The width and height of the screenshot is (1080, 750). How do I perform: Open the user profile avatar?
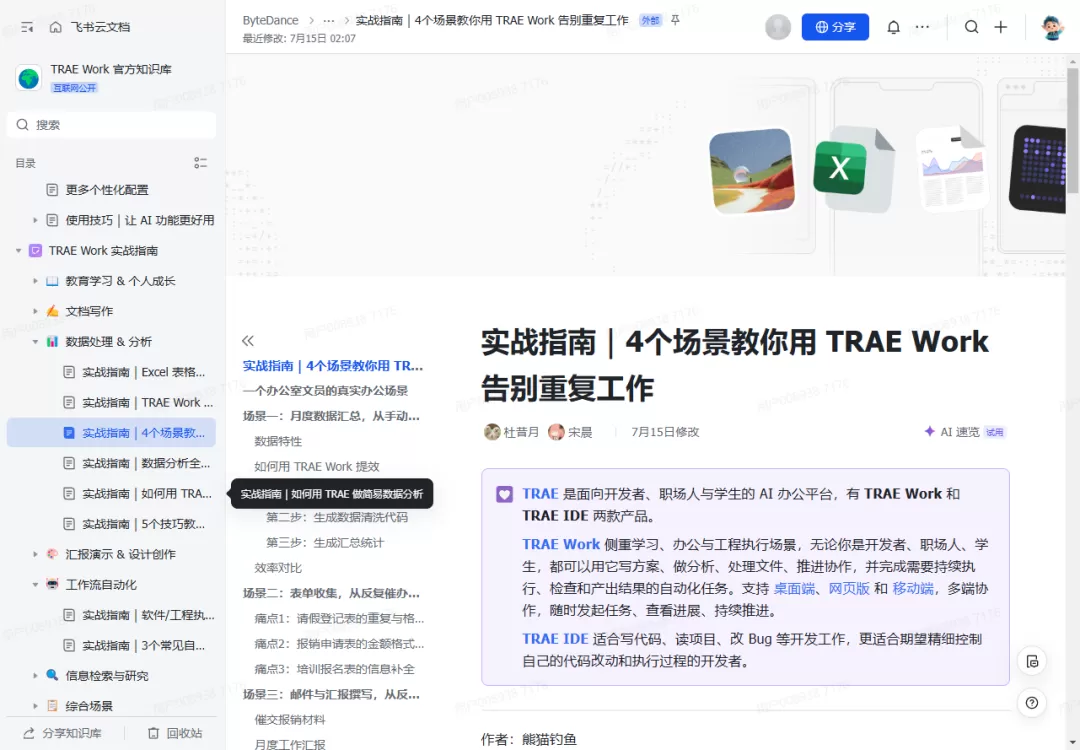tap(1051, 28)
